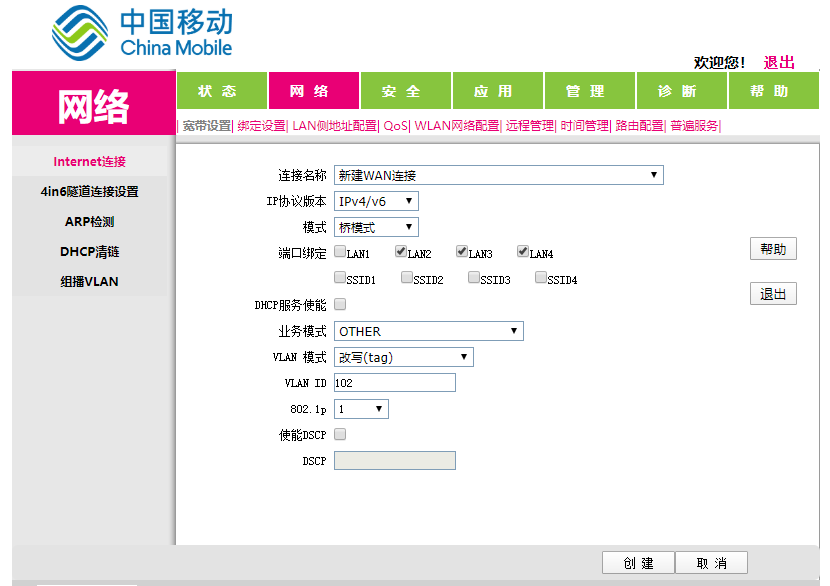Select DHCP清链 in sidebar
Viewport: 830px width, 586px height.
tap(89, 251)
